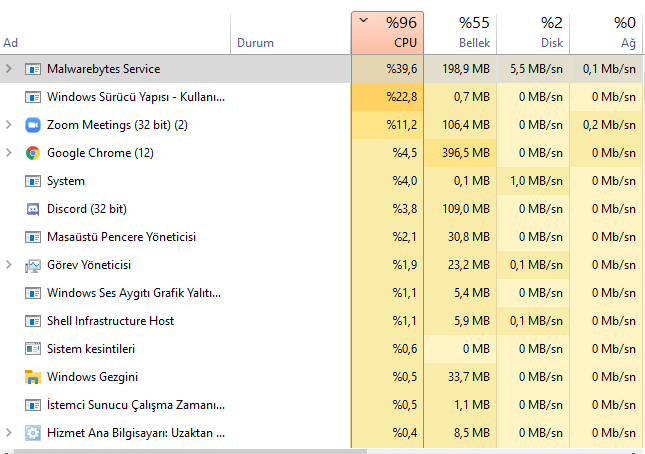Screen dimensions: 645x454
Task: Expand the Malwarebytes Service process group
Action: click(x=9, y=69)
